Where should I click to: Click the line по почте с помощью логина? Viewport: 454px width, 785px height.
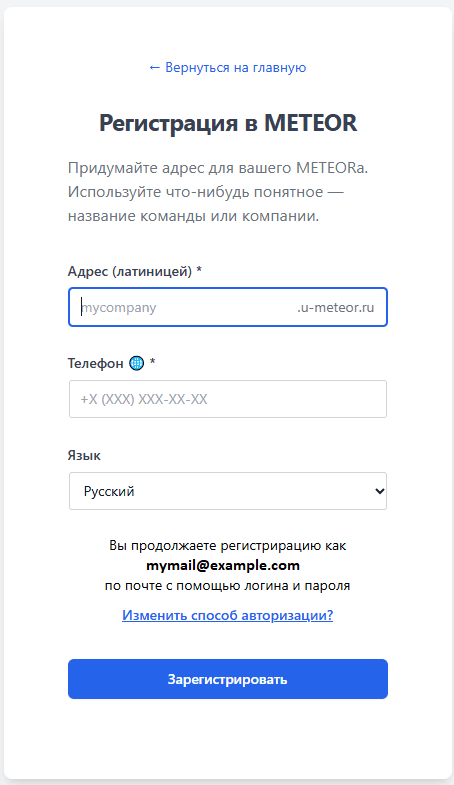(x=228, y=586)
